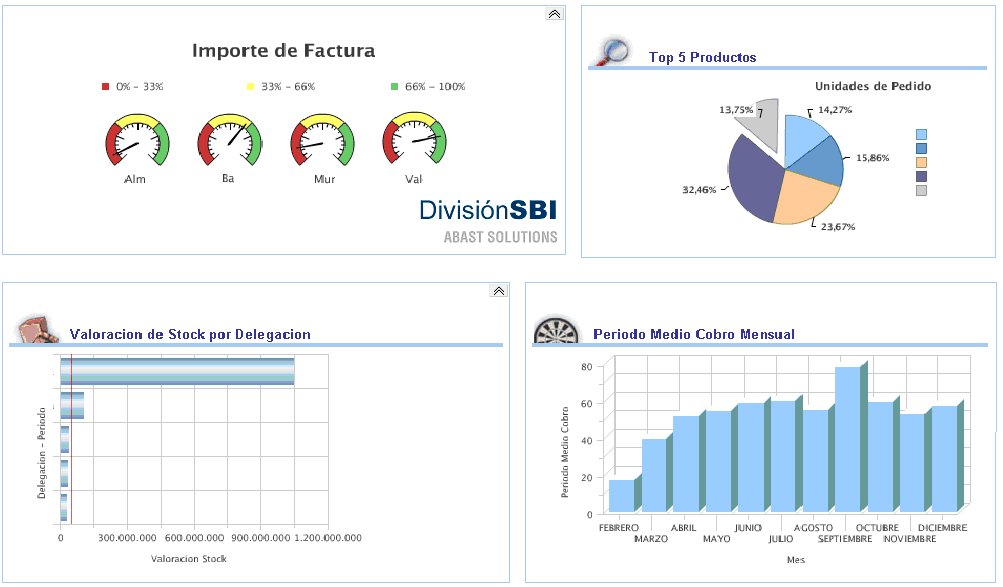Click the purple swatch in the pie legend

[x=921, y=177]
